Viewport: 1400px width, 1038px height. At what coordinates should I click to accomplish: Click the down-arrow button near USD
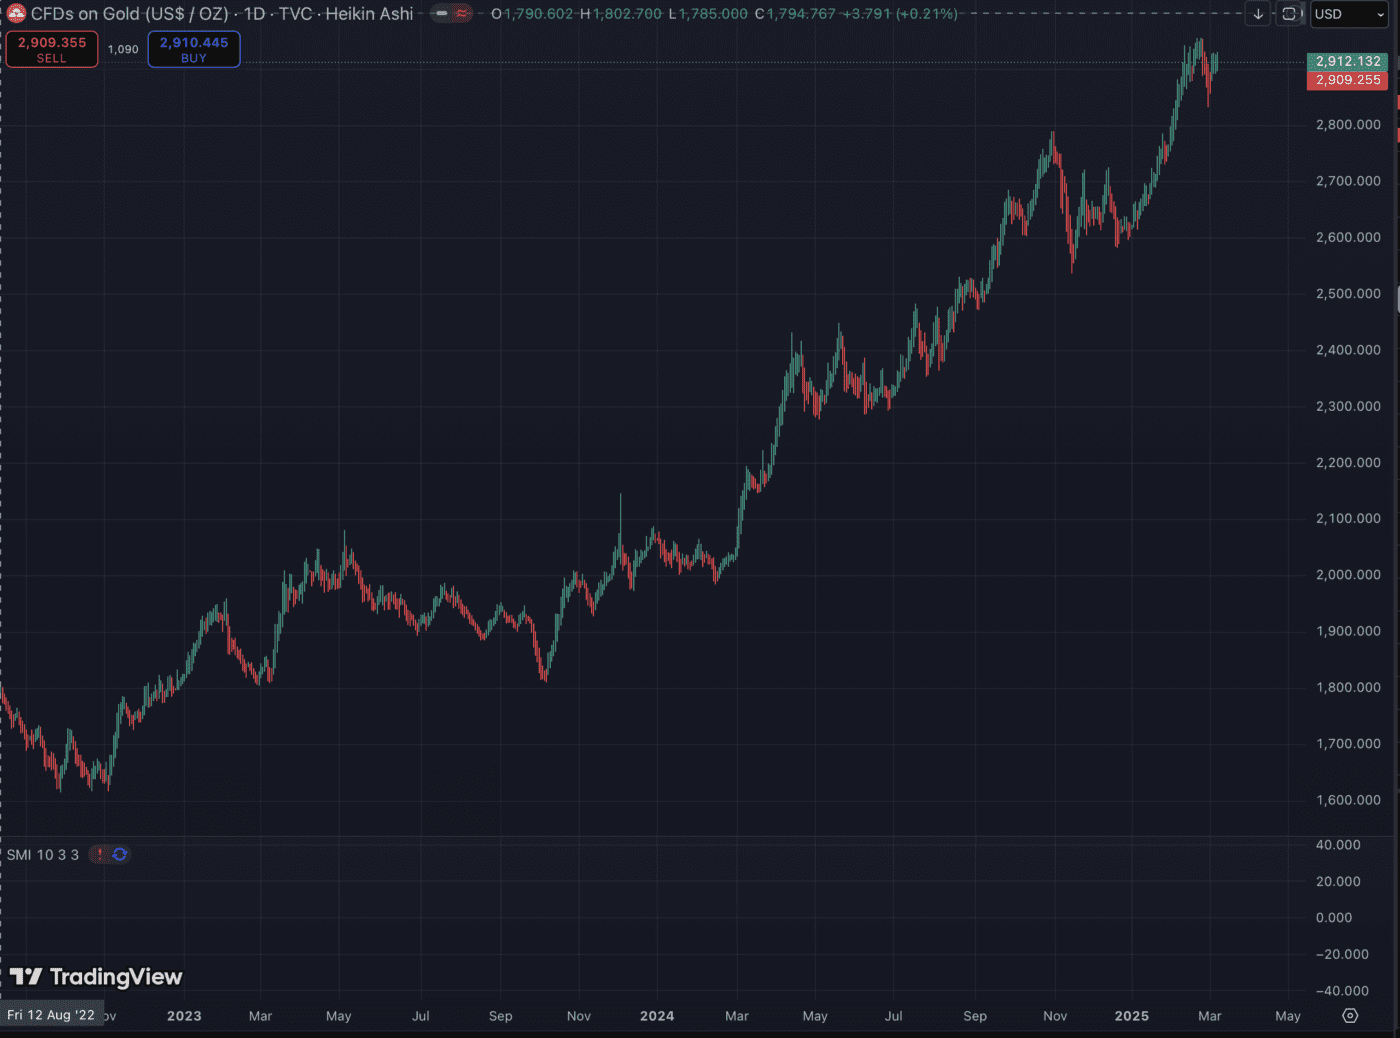(1258, 14)
